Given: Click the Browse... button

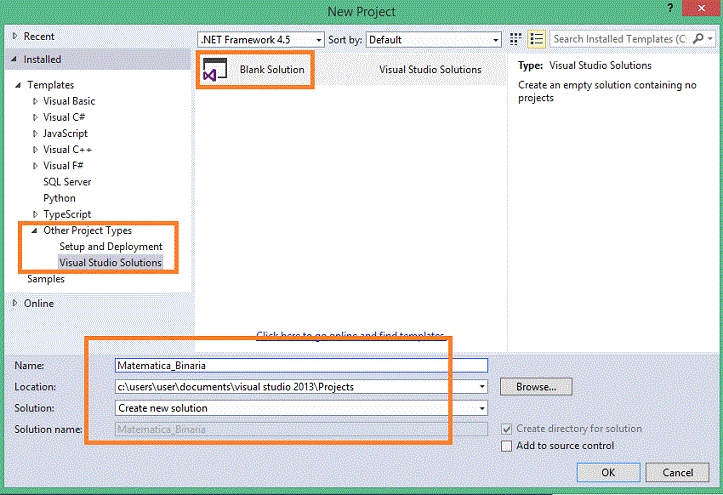Looking at the screenshot, I should tap(536, 387).
